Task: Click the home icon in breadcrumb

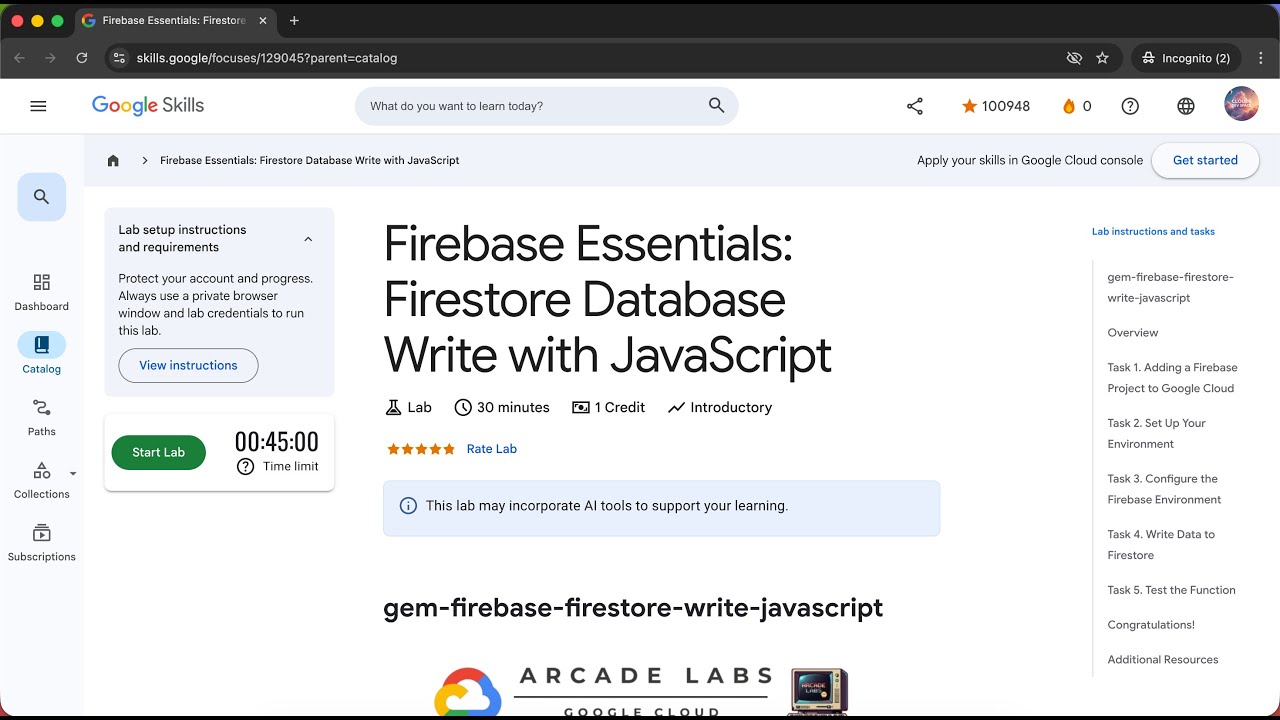Action: [x=113, y=160]
